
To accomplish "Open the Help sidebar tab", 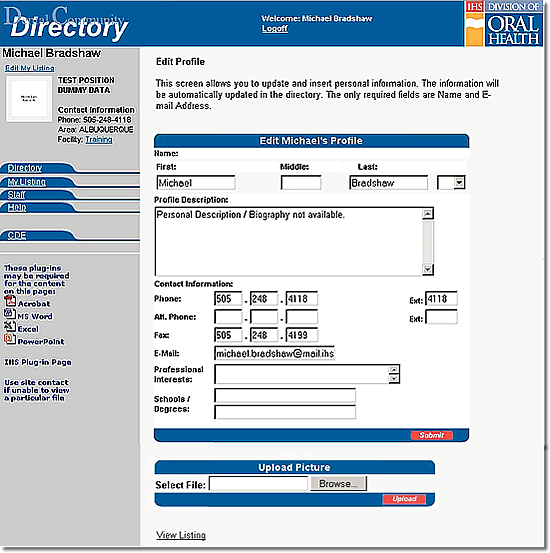I will click(x=17, y=207).
